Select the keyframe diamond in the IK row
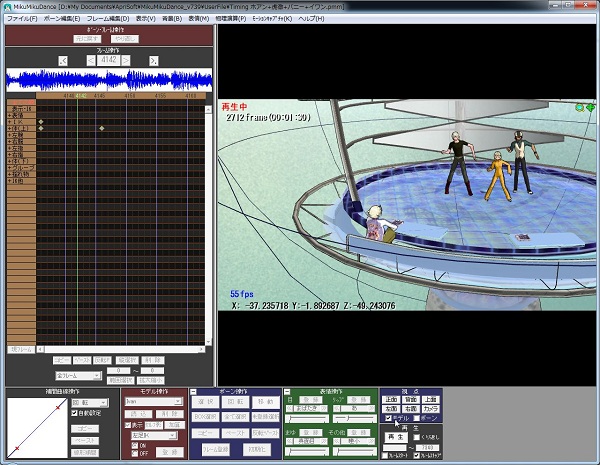This screenshot has height=465, width=600. click(x=41, y=122)
